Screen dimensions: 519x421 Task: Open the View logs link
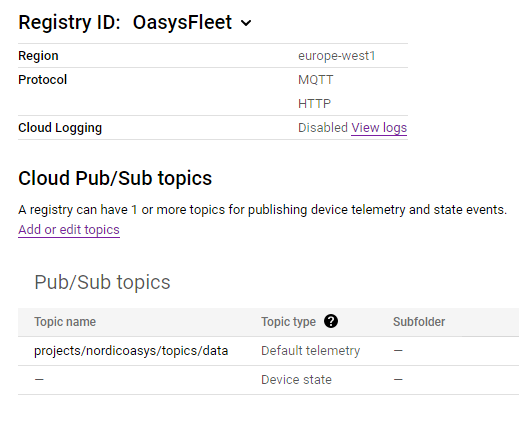pyautogui.click(x=379, y=128)
